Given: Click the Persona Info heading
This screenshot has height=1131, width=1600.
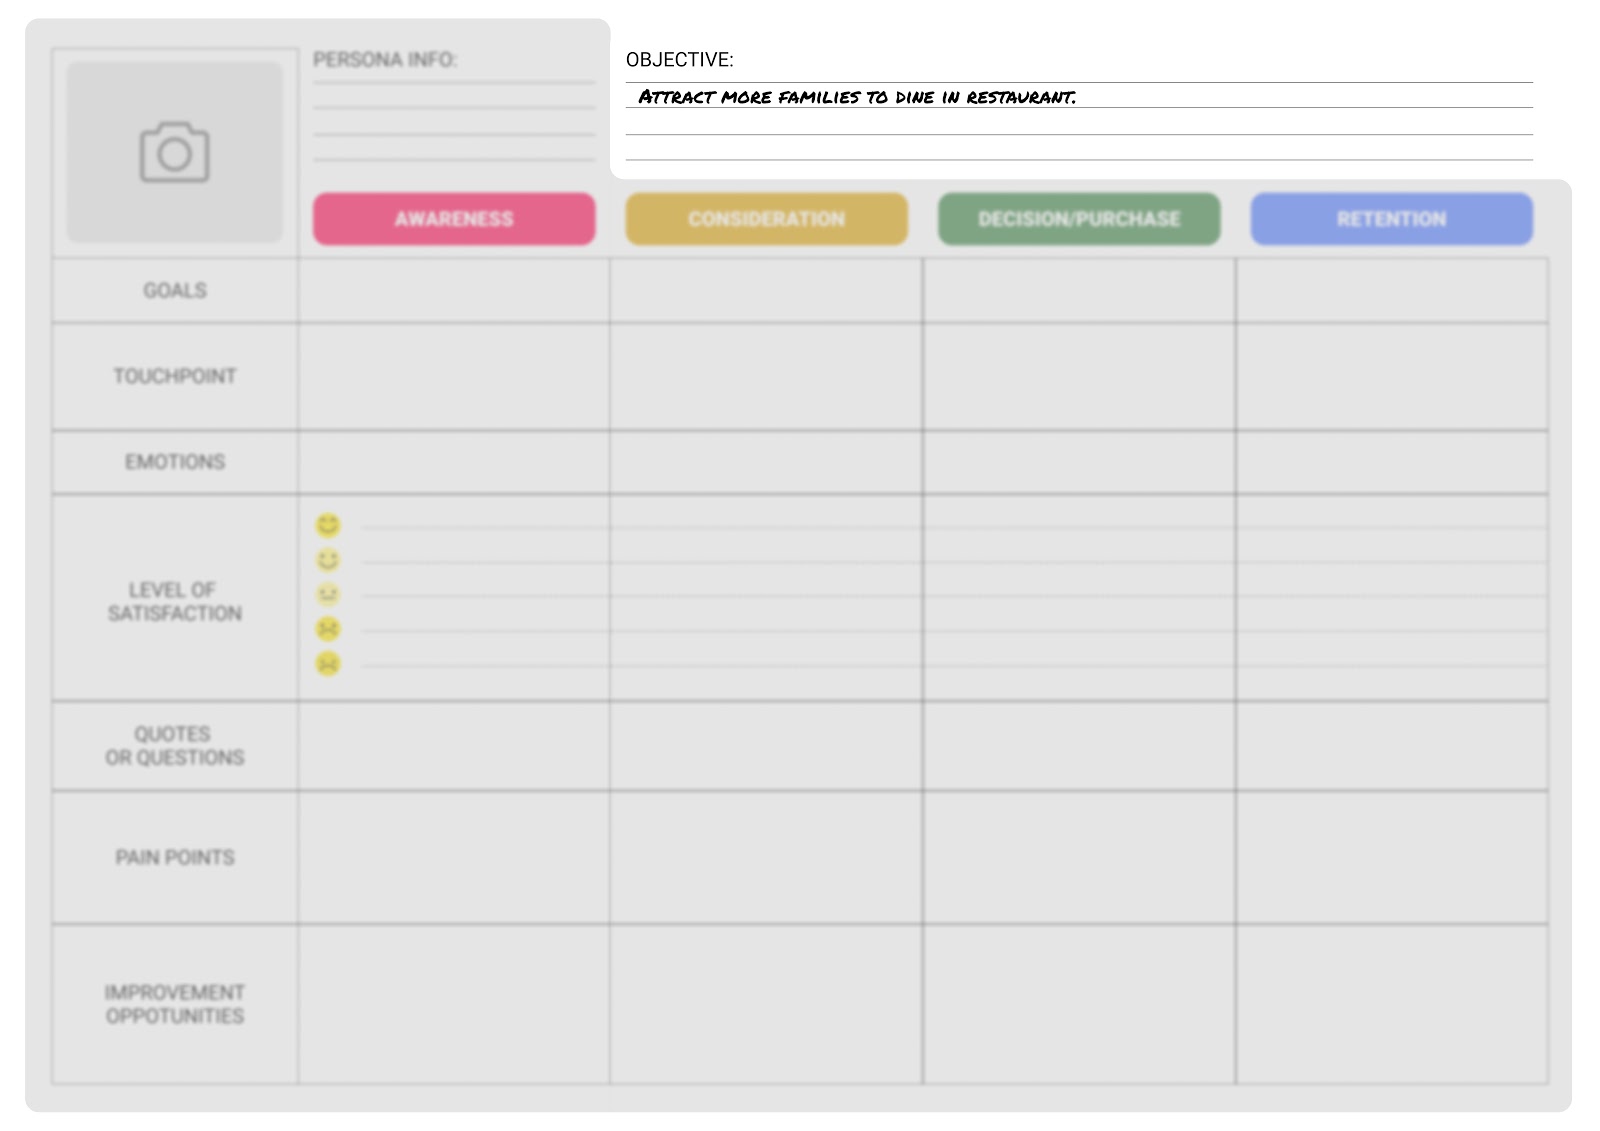Looking at the screenshot, I should (385, 60).
